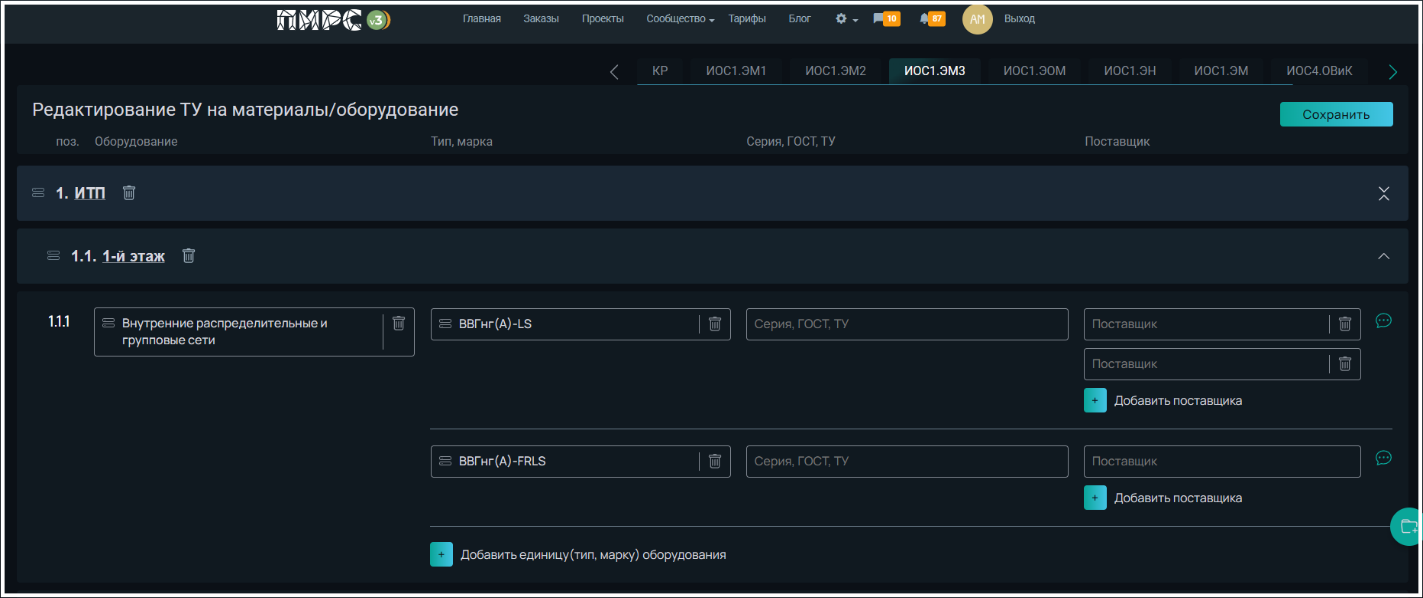Click drag handle of section 1. ИТП
The height and width of the screenshot is (598, 1423).
click(38, 193)
